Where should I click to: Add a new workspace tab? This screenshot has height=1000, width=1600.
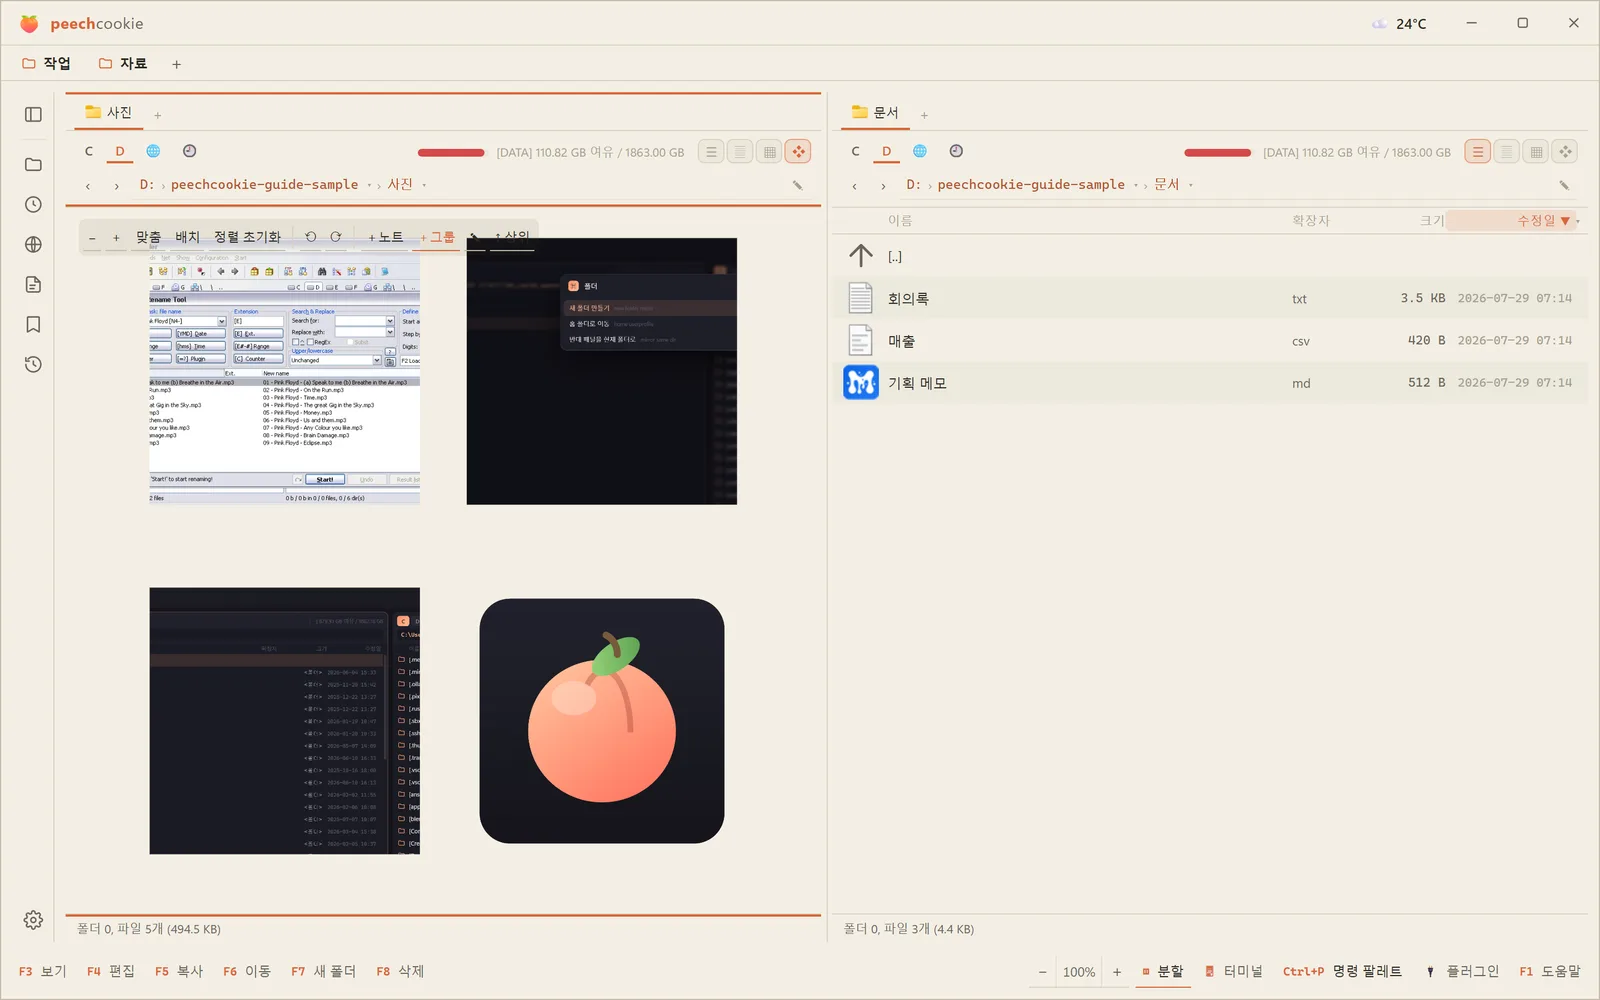coord(176,64)
